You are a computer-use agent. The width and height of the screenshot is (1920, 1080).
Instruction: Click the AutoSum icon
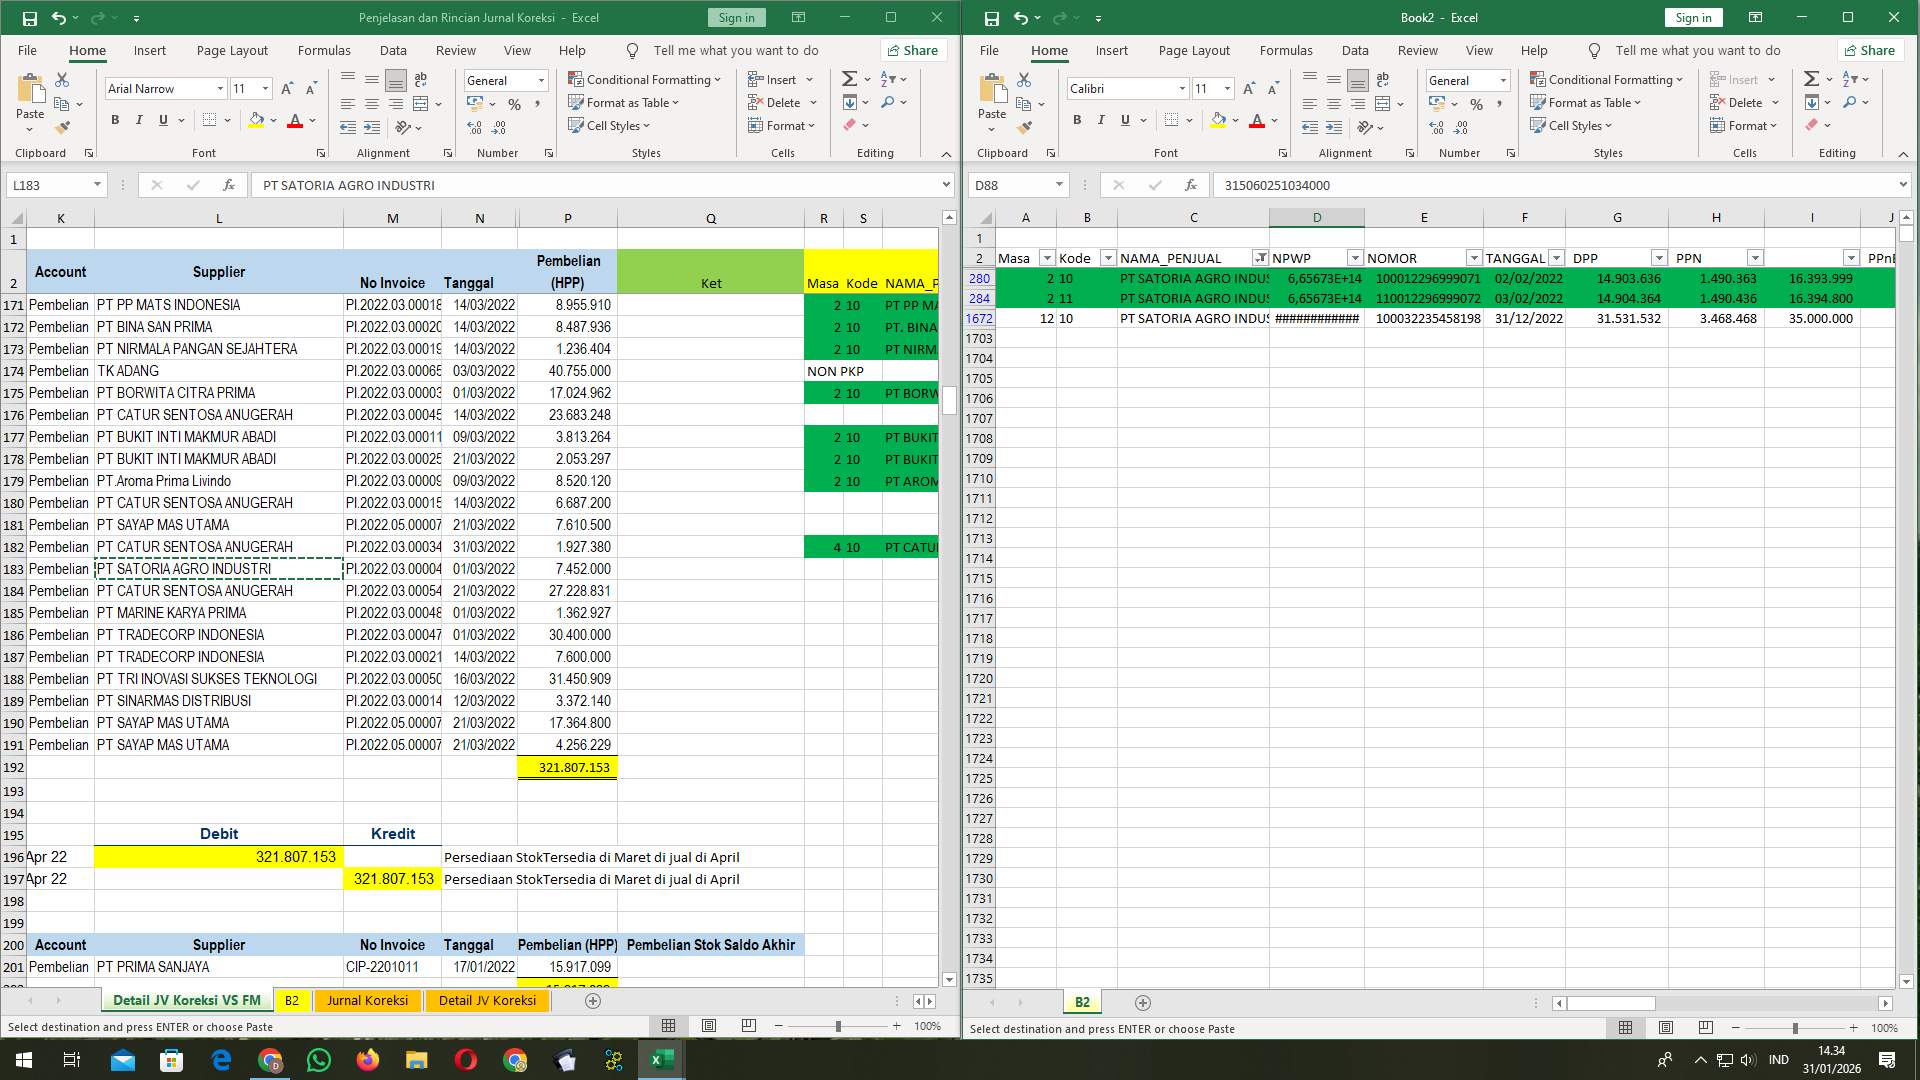(x=847, y=77)
